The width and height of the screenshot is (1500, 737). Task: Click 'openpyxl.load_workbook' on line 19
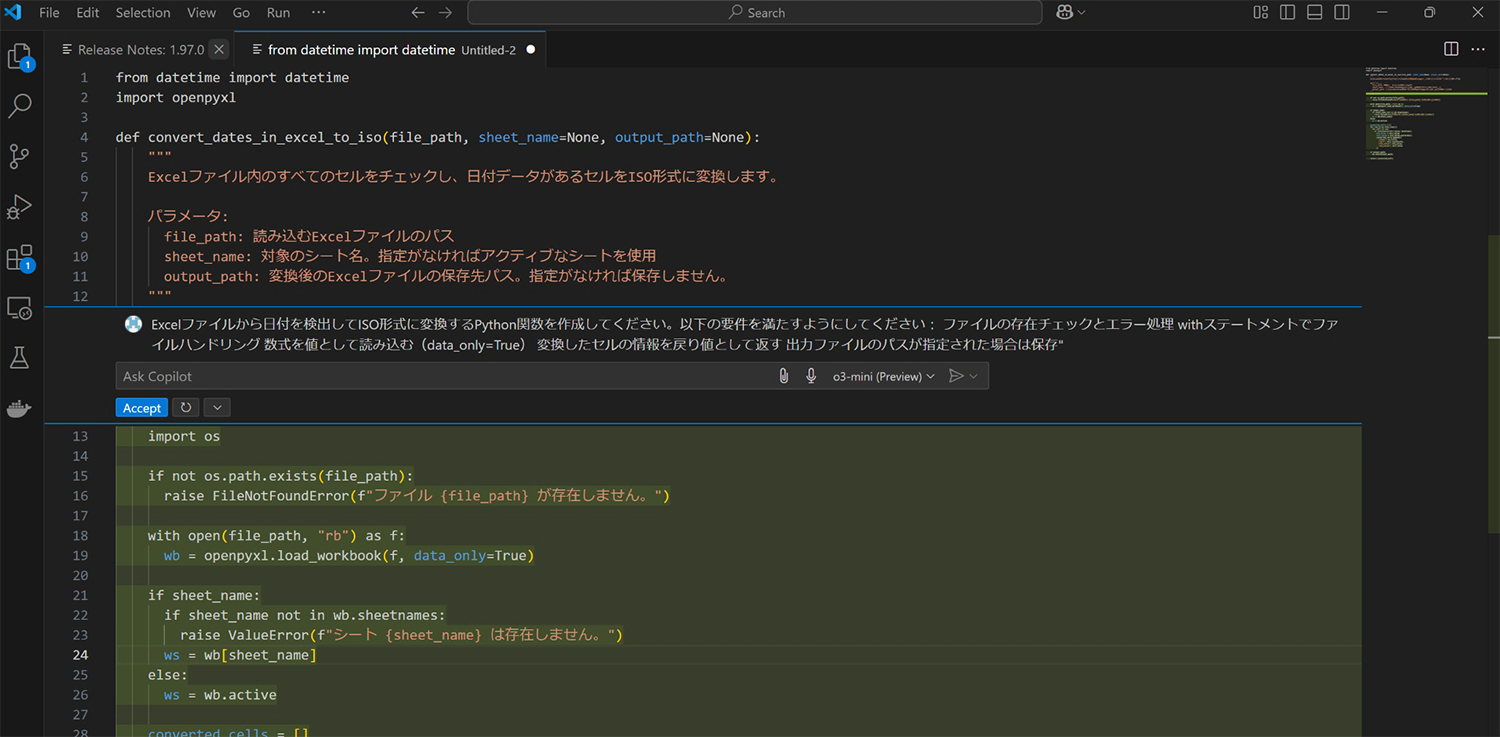(293, 555)
